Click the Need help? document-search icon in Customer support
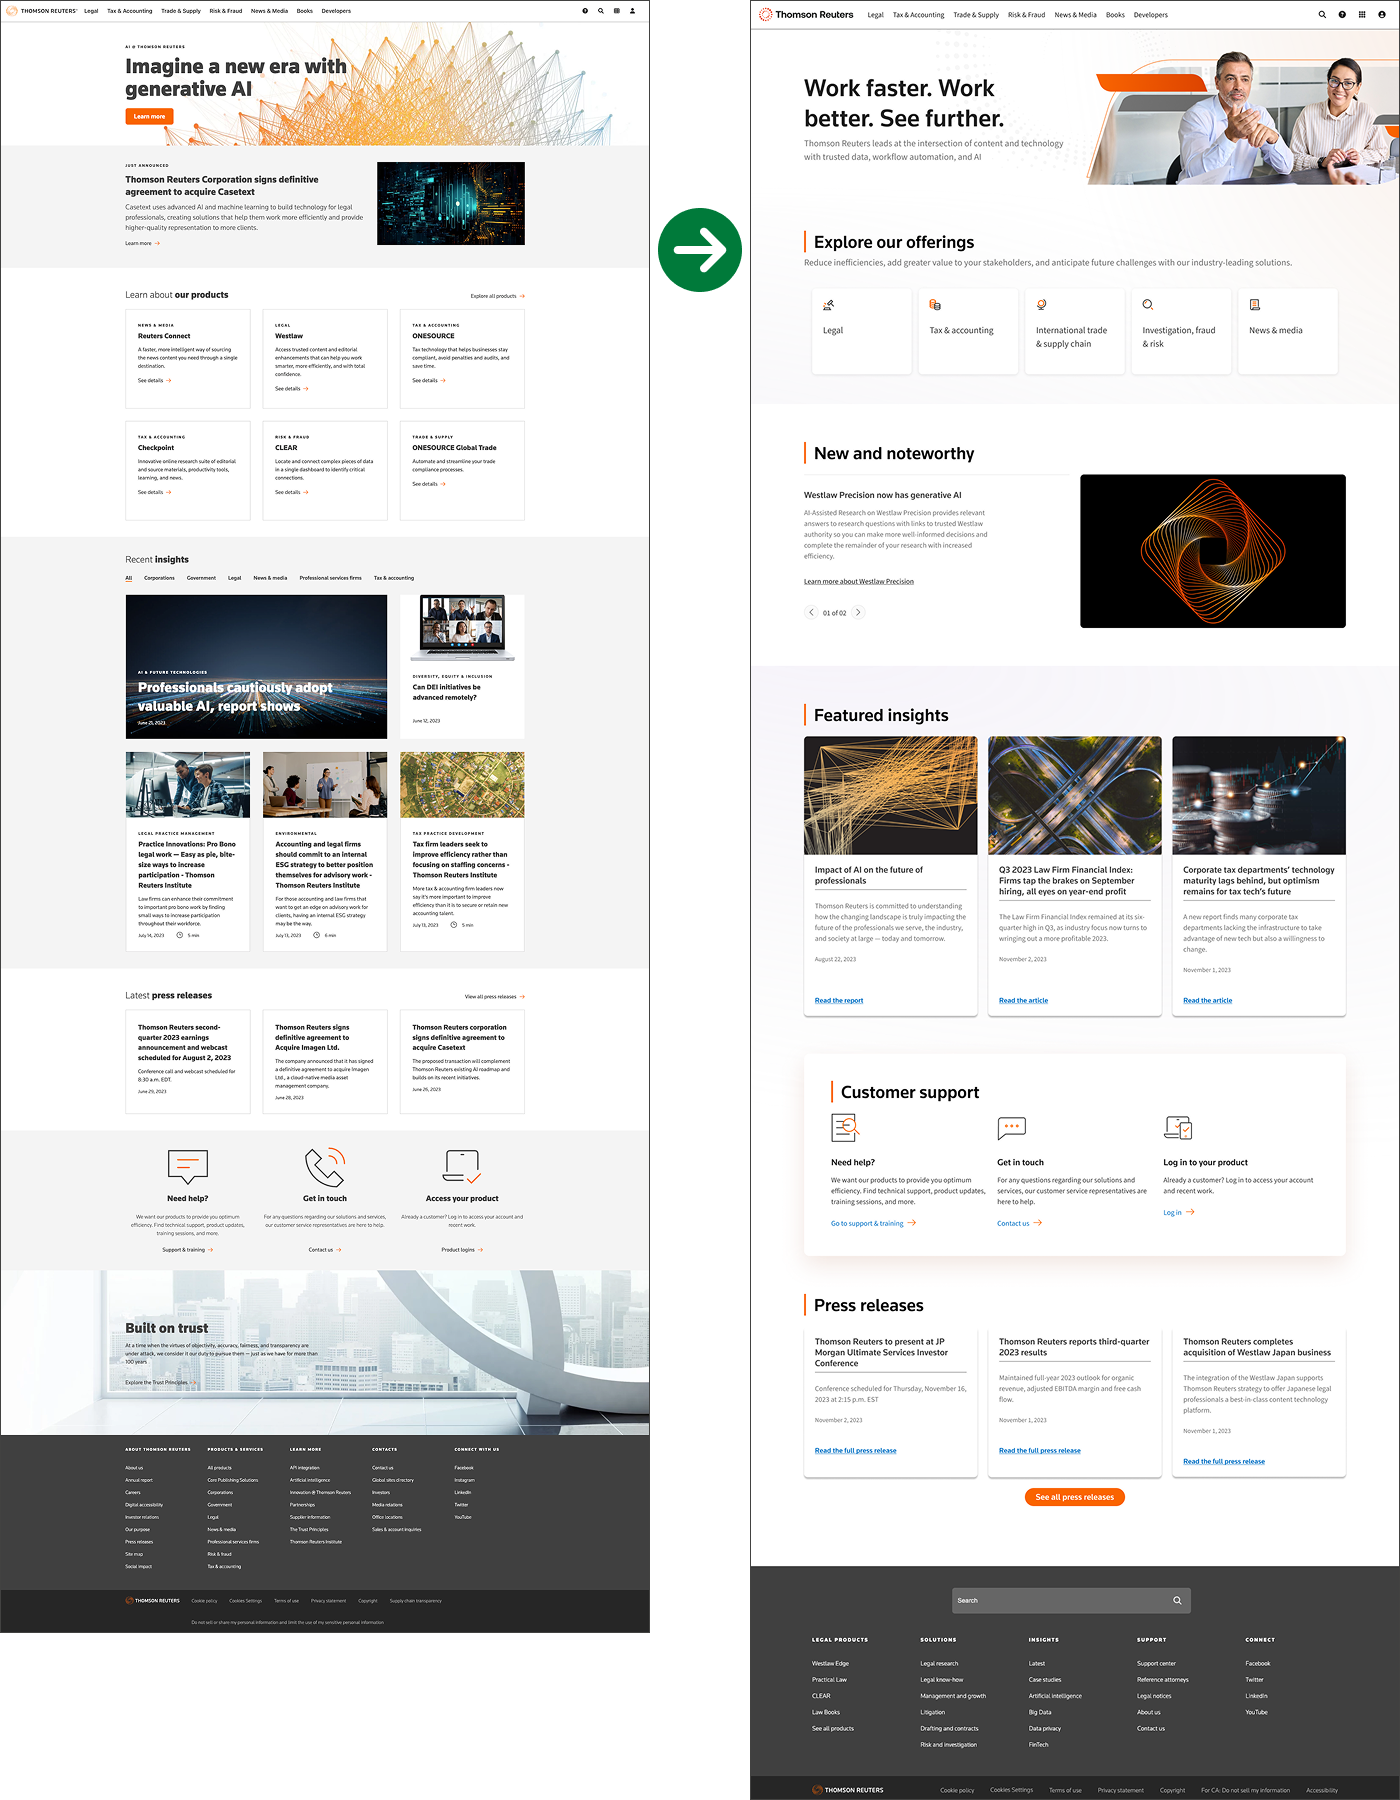Viewport: 1400px width, 1800px height. tap(846, 1128)
